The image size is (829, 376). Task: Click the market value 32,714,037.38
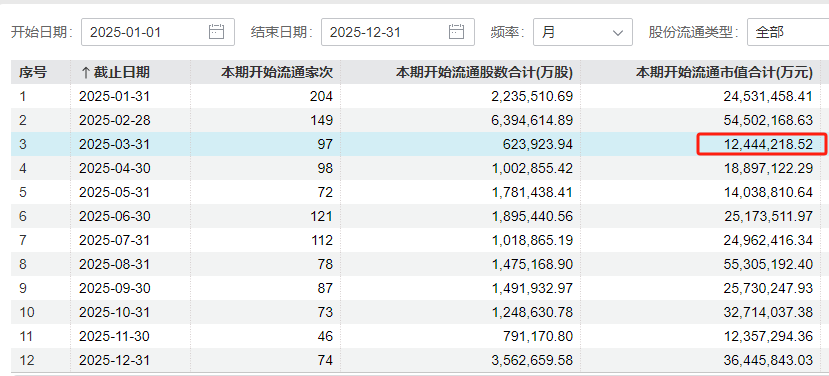[768, 312]
